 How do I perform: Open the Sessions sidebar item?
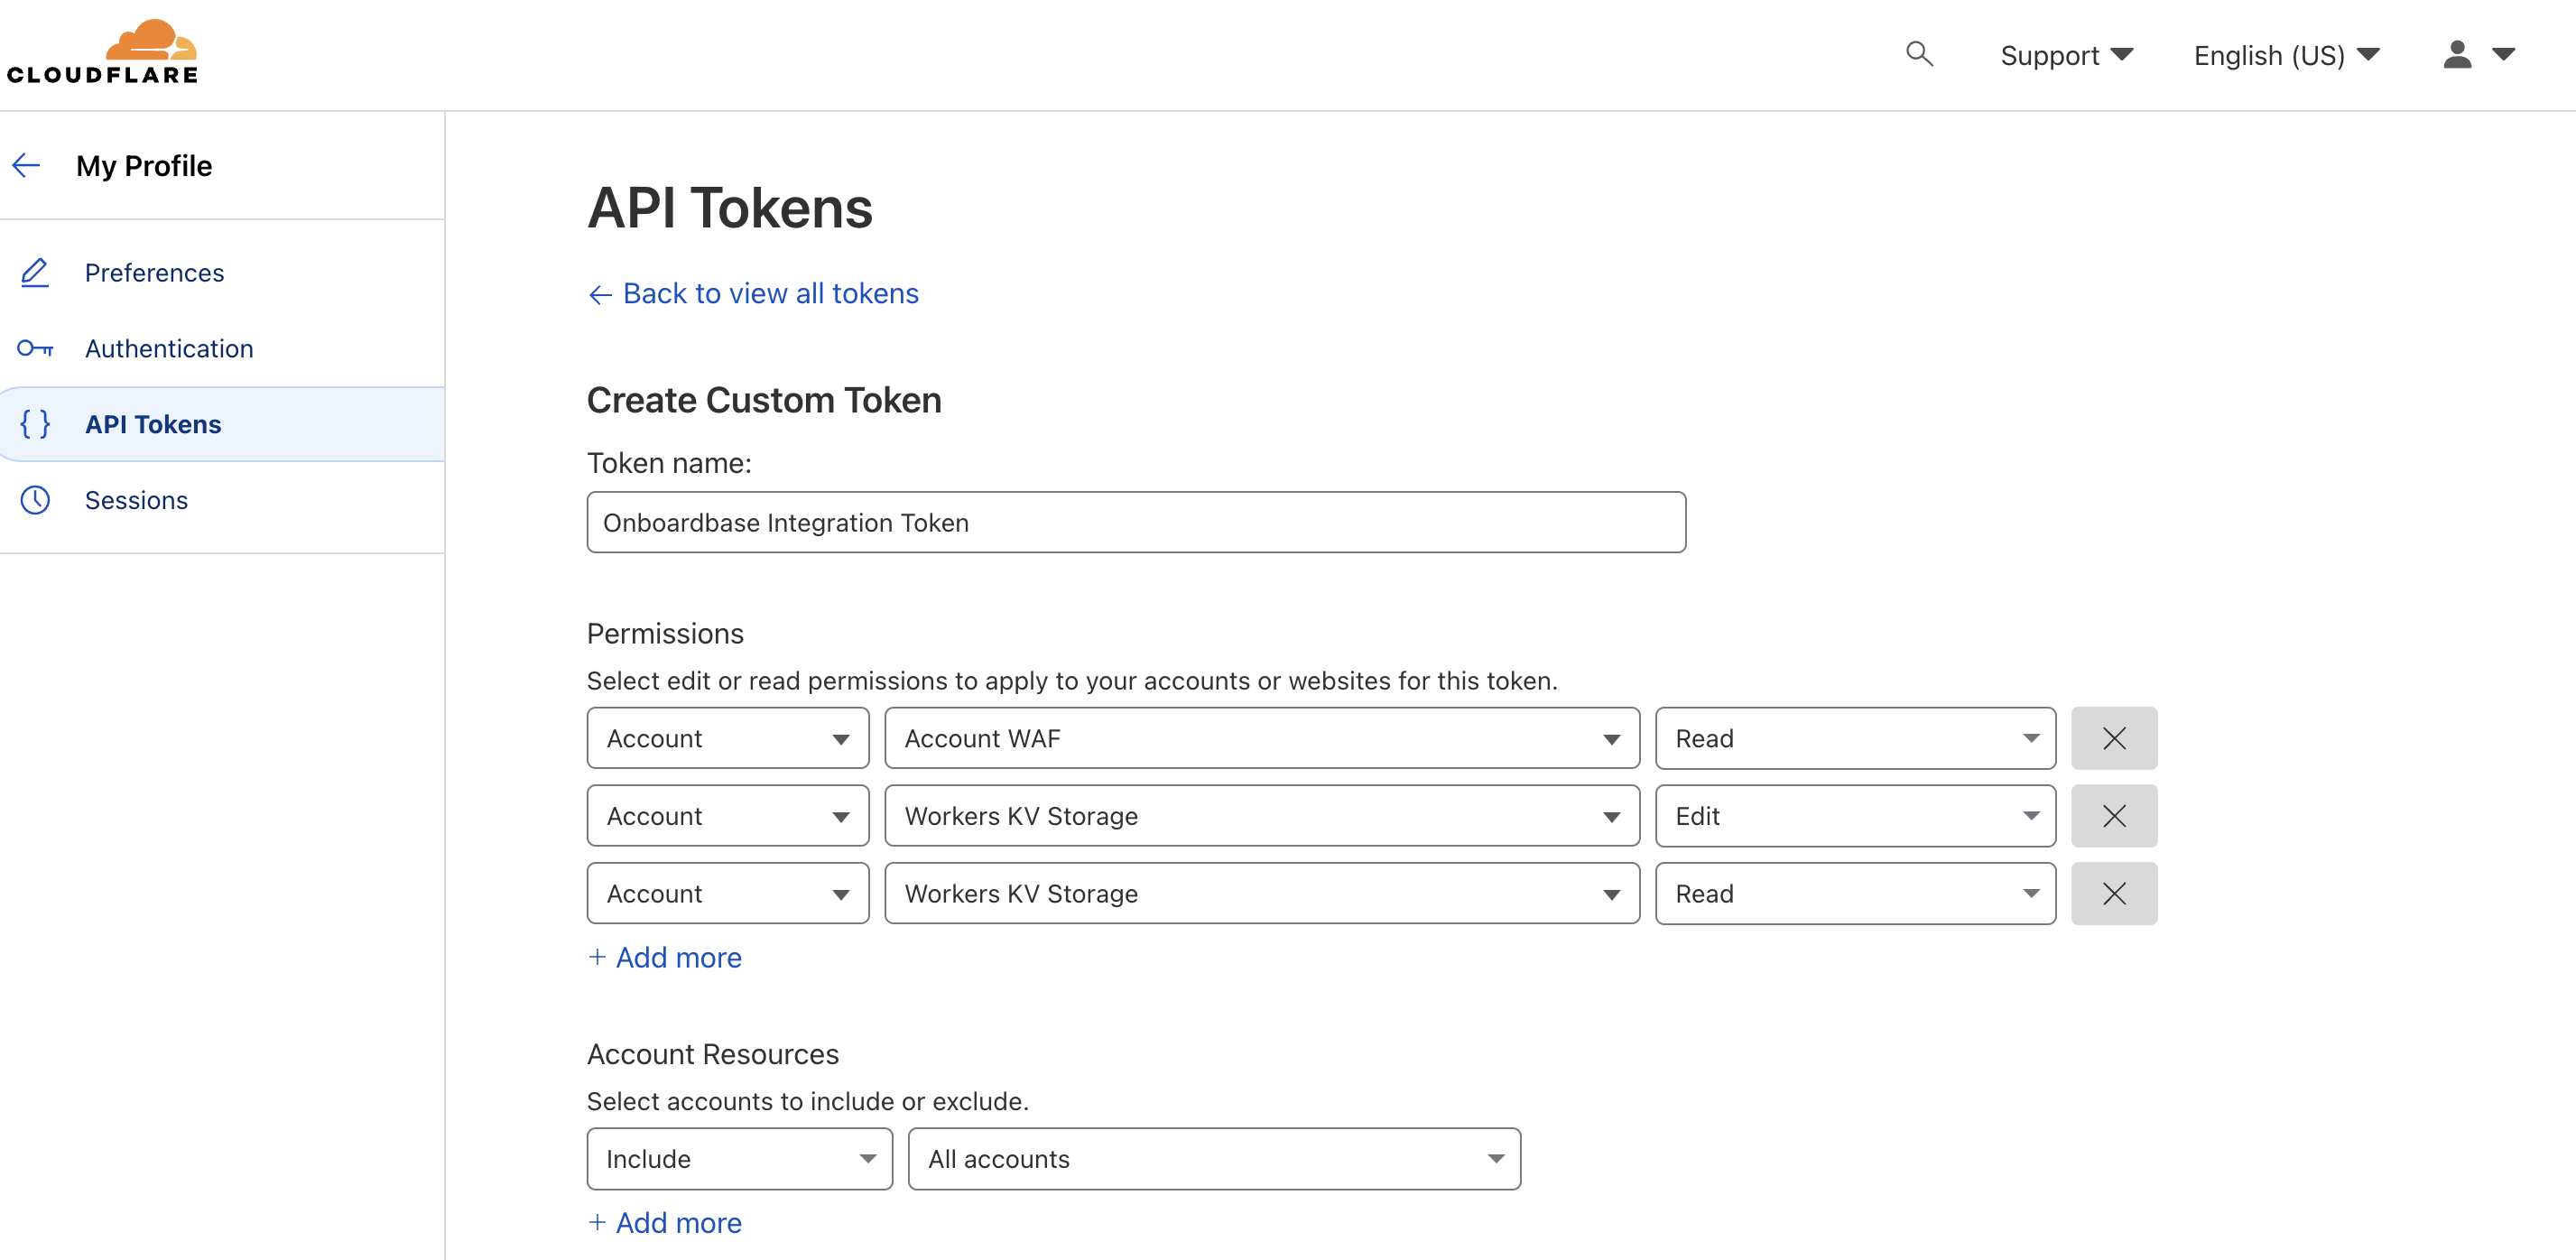(x=136, y=500)
